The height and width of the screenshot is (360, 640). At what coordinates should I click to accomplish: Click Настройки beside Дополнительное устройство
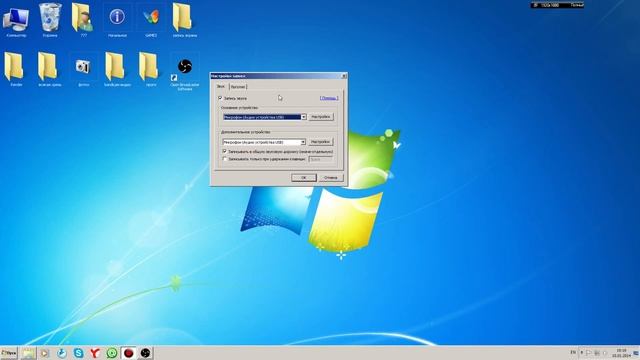[x=320, y=142]
